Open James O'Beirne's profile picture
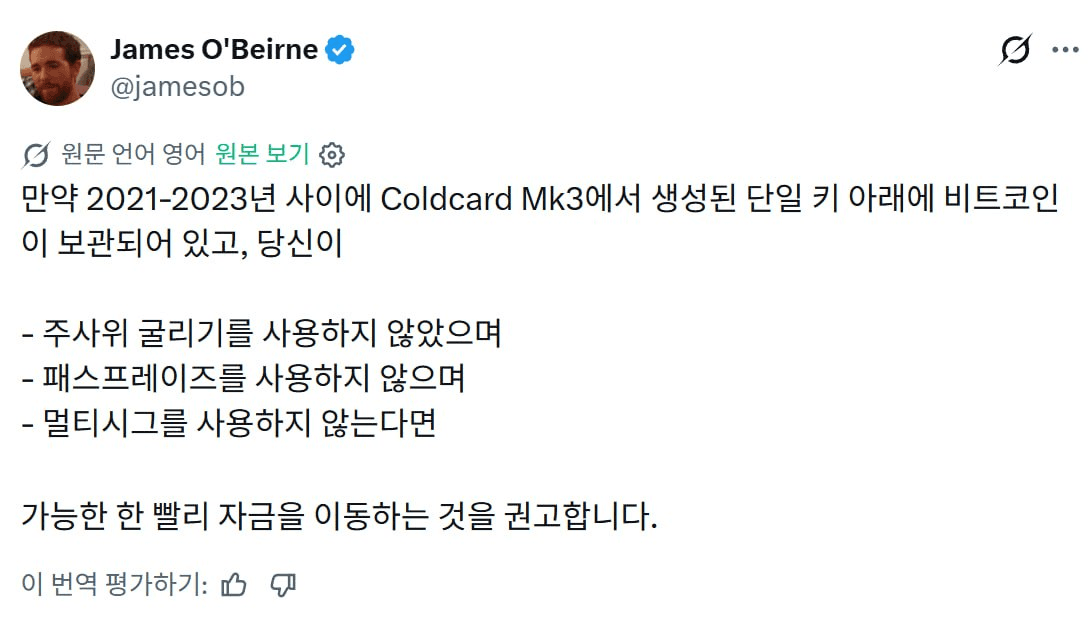 pos(57,68)
